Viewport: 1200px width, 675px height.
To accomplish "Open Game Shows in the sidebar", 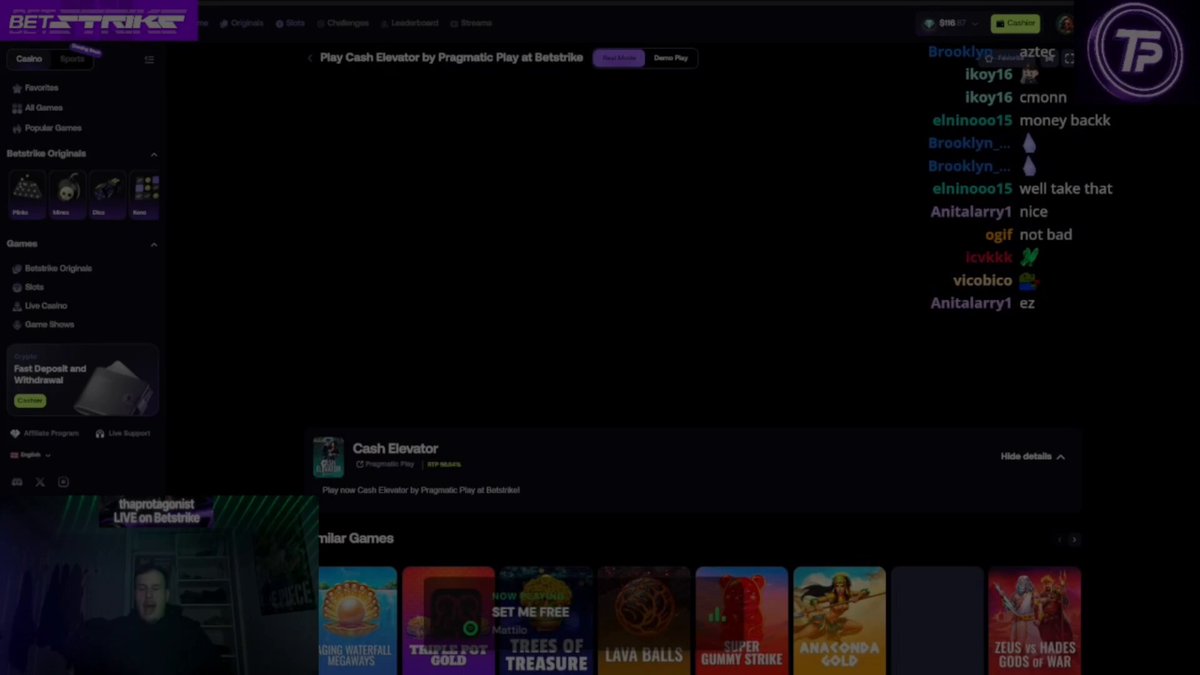I will (x=43, y=325).
